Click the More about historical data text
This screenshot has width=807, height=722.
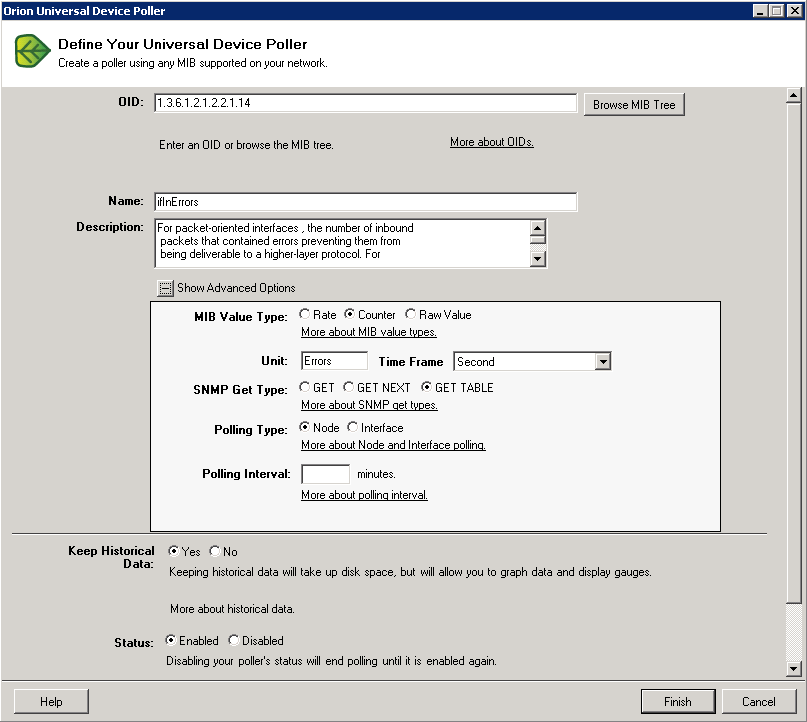pyautogui.click(x=232, y=609)
